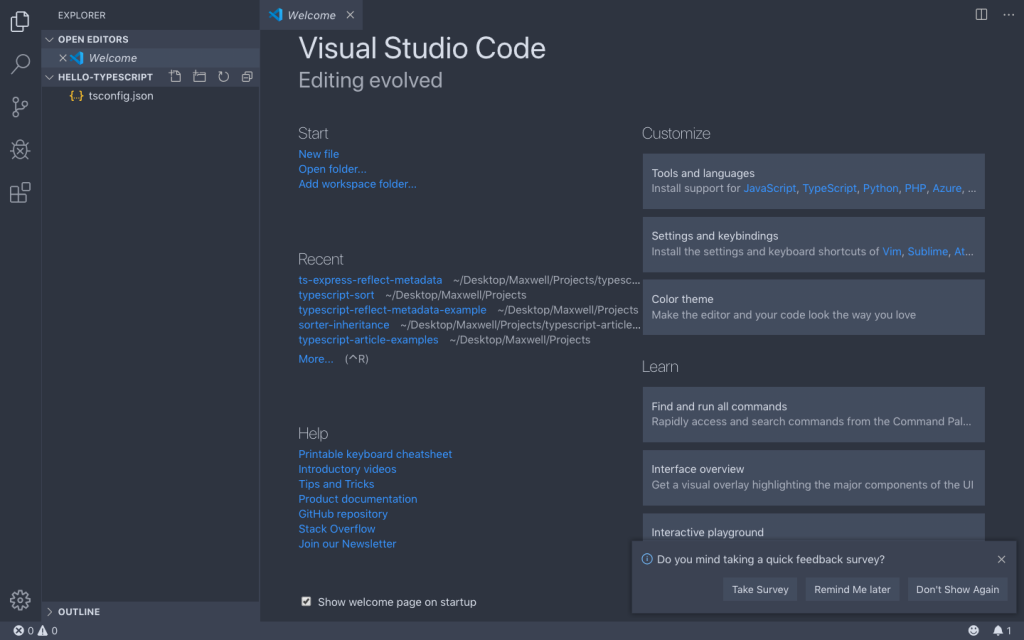Open the Extensions view icon
The width and height of the screenshot is (1024, 640).
click(20, 193)
